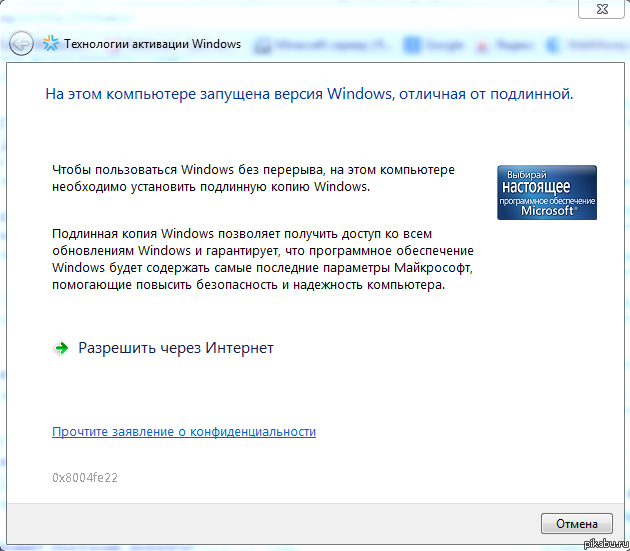Image resolution: width=630 pixels, height=551 pixels.
Task: Click the genuine Microsoft software badge
Action: pyautogui.click(x=547, y=193)
